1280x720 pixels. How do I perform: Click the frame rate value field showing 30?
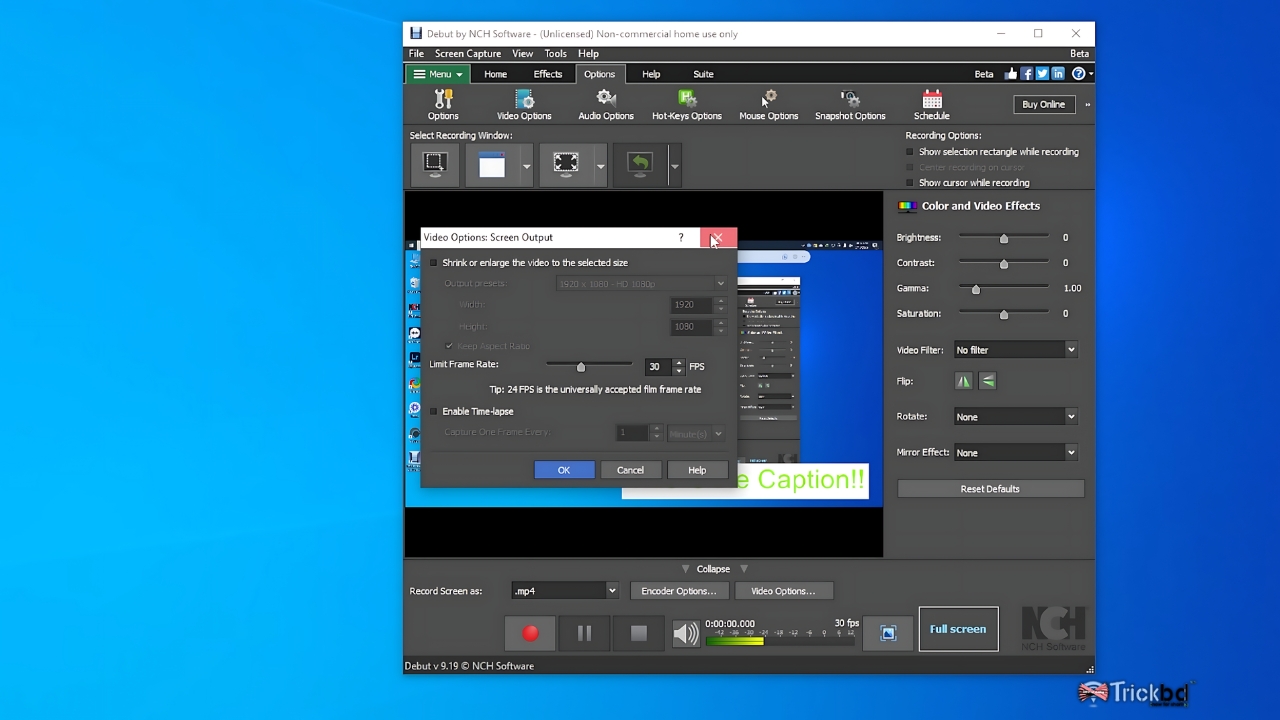tap(657, 367)
